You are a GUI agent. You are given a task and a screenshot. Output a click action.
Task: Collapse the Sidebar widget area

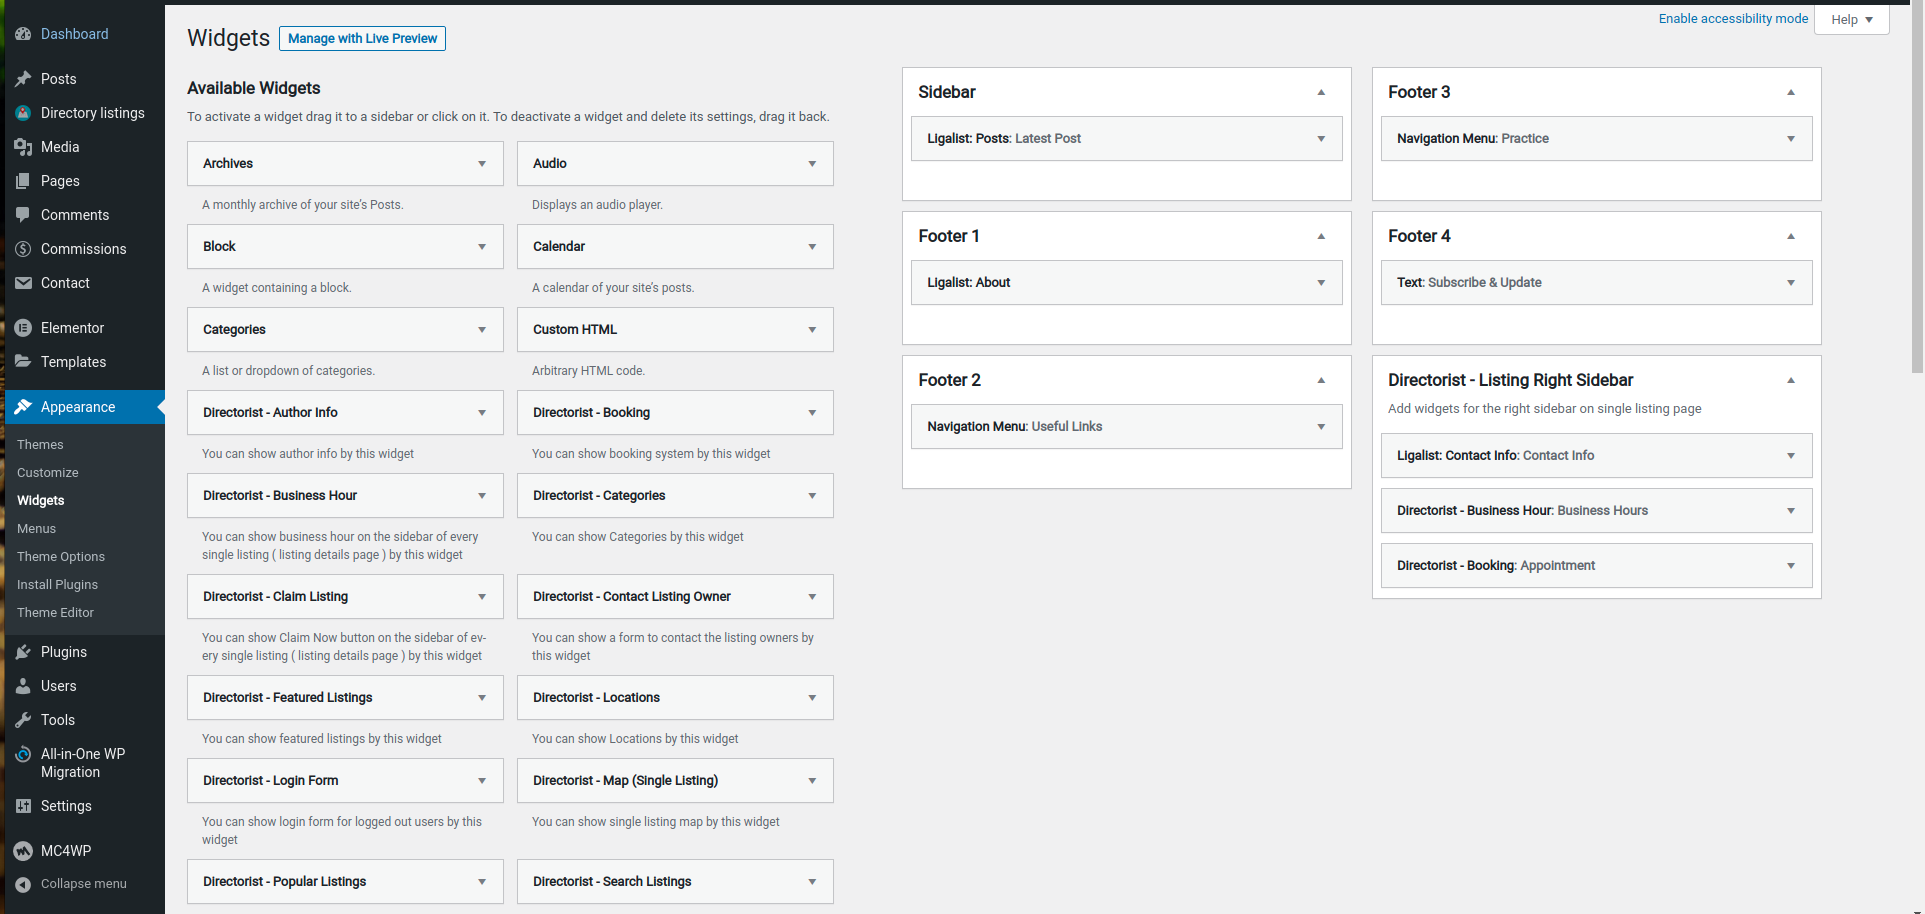click(1321, 92)
